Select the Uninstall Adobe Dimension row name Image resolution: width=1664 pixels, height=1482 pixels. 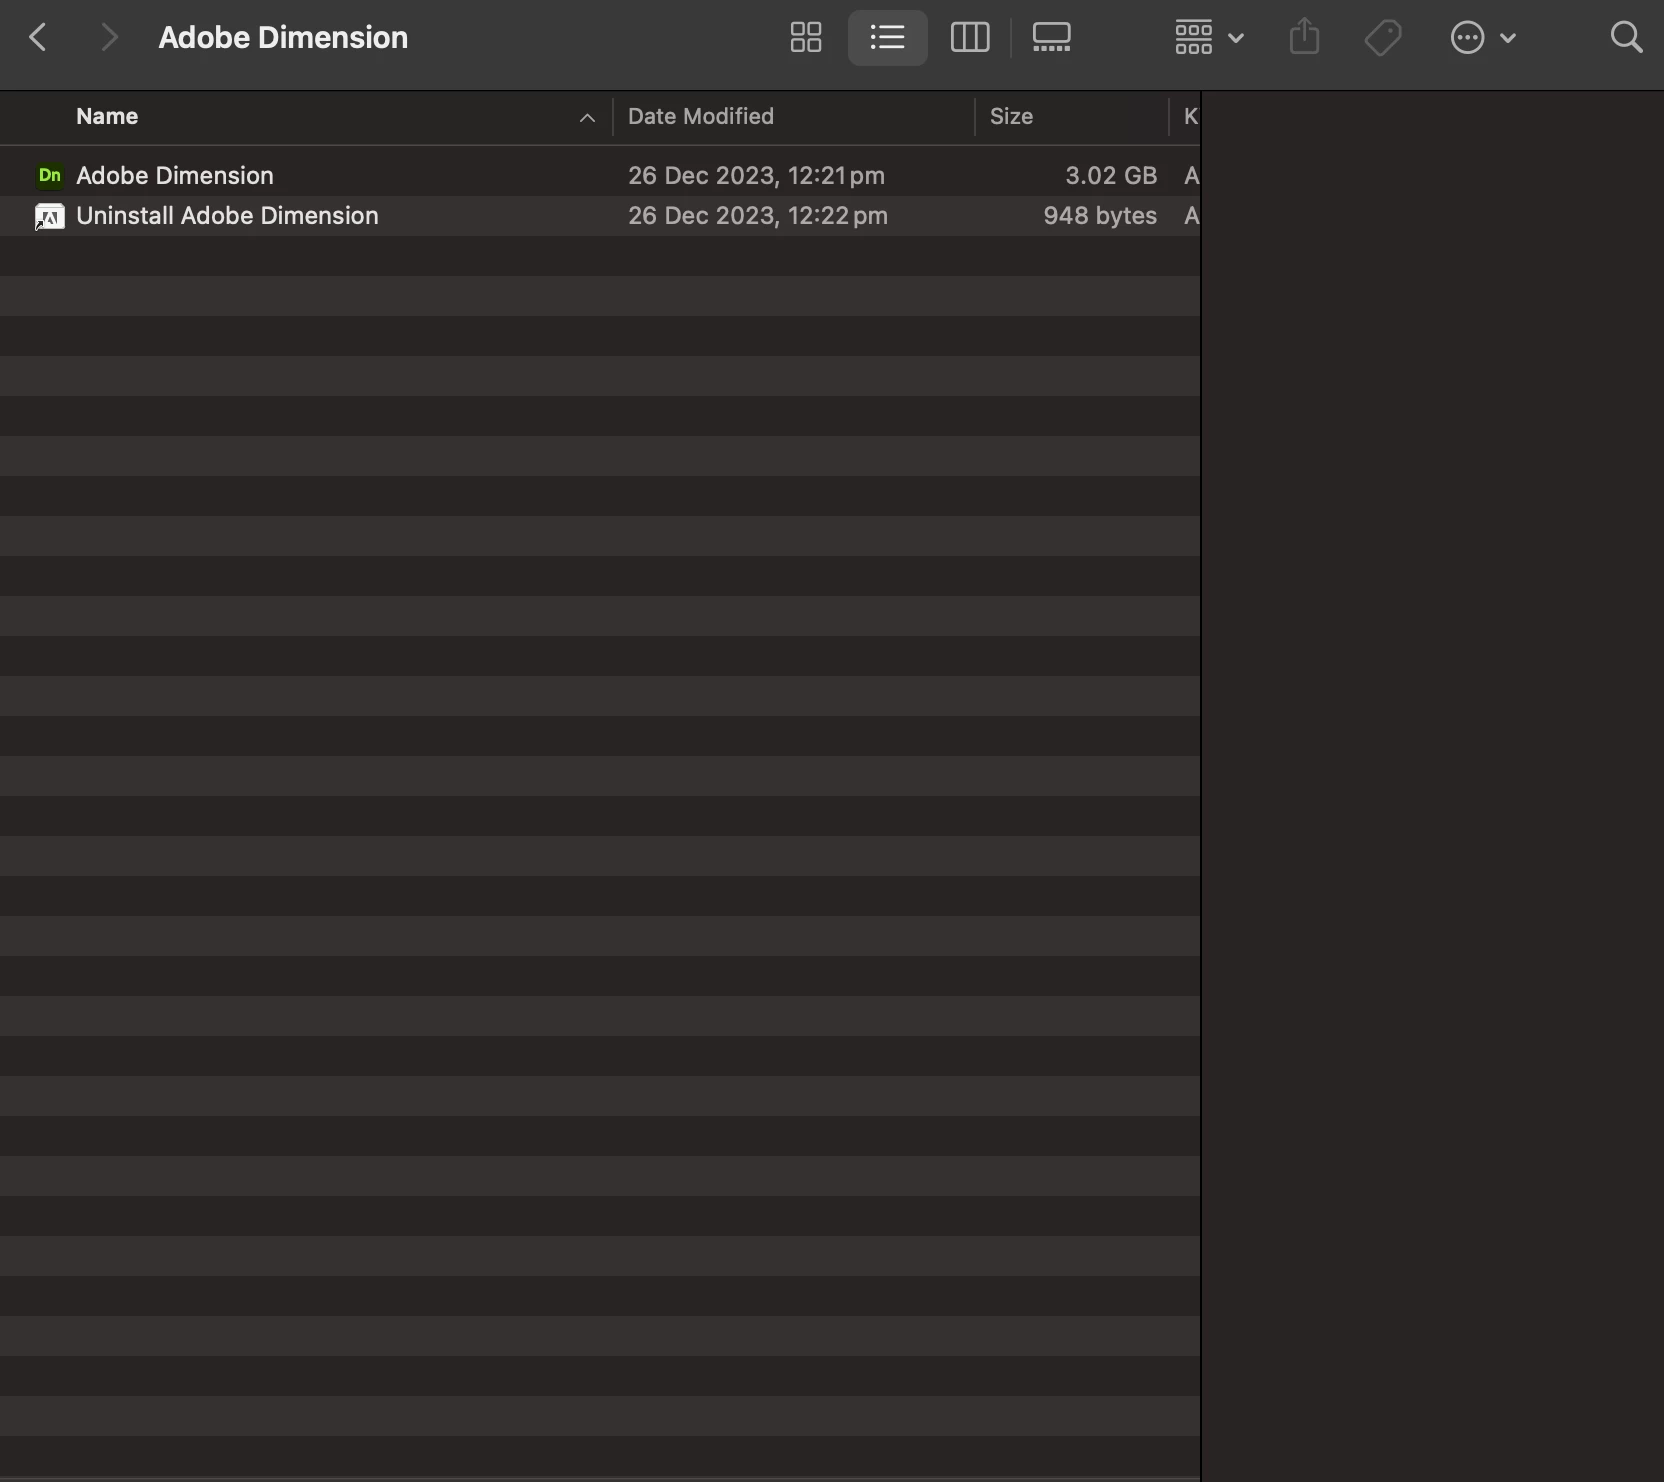pyautogui.click(x=227, y=216)
